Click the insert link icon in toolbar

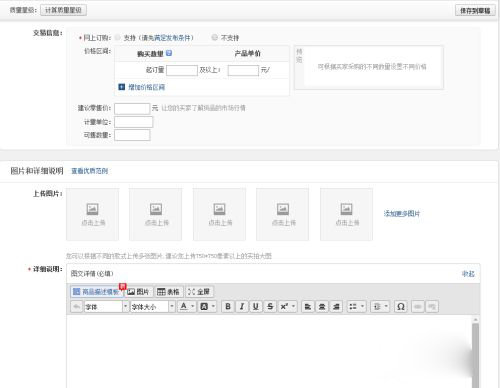click(418, 307)
